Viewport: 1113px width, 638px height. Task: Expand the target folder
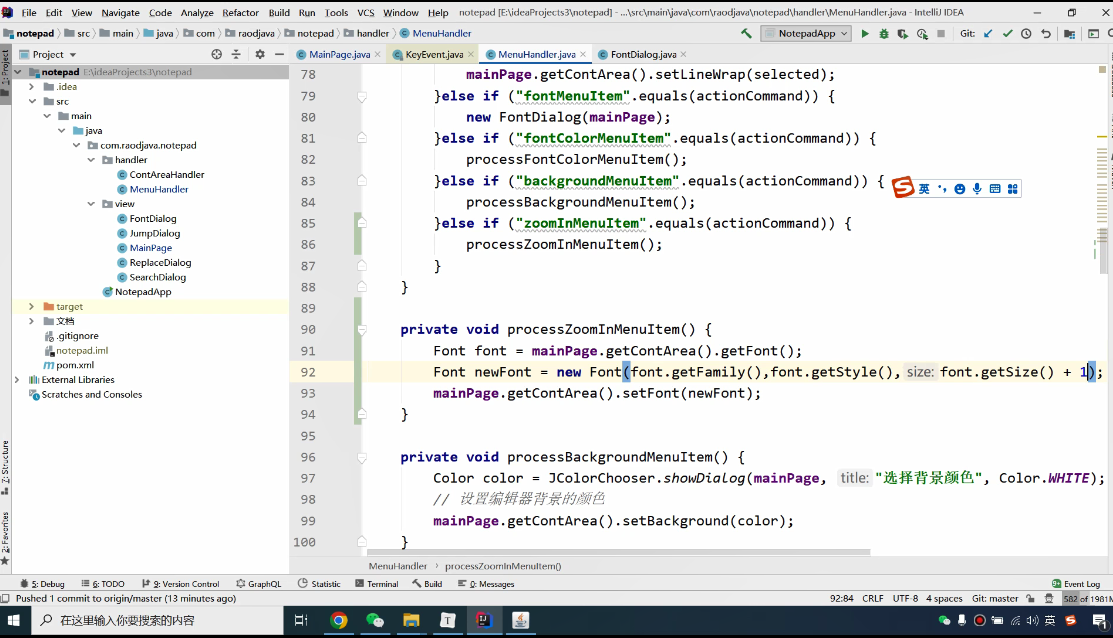click(31, 307)
